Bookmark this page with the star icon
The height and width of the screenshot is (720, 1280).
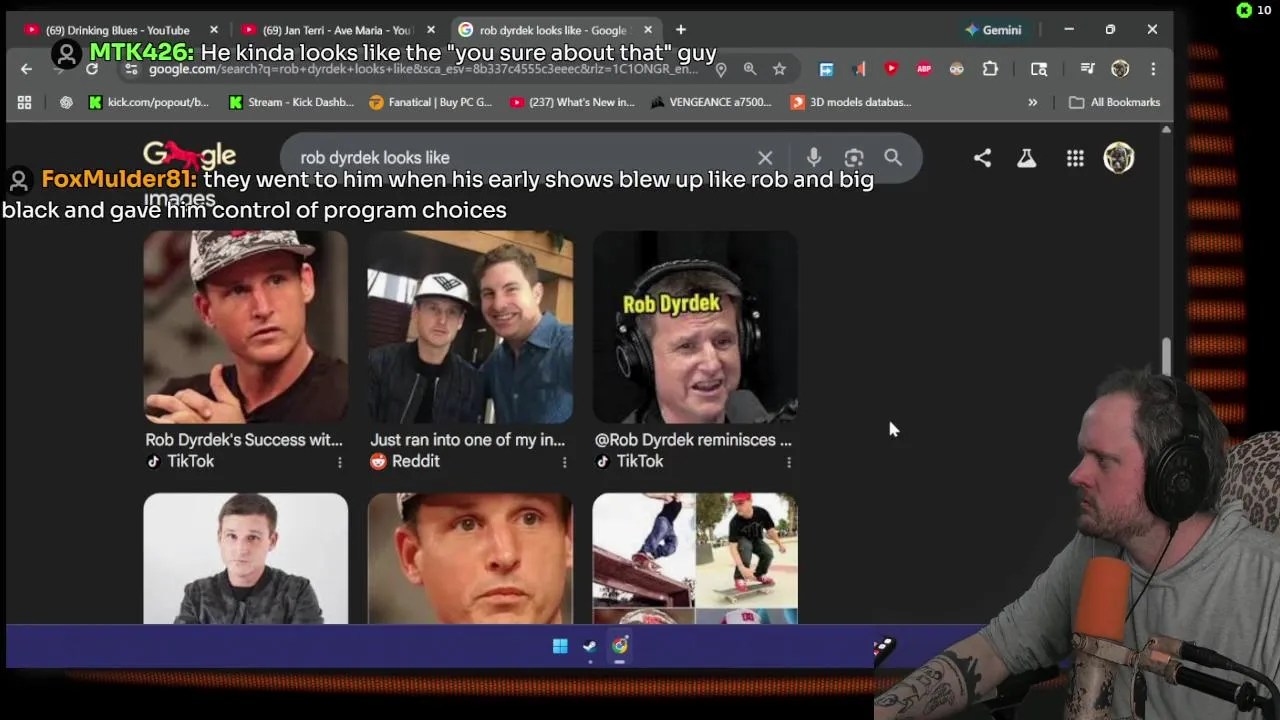(779, 69)
